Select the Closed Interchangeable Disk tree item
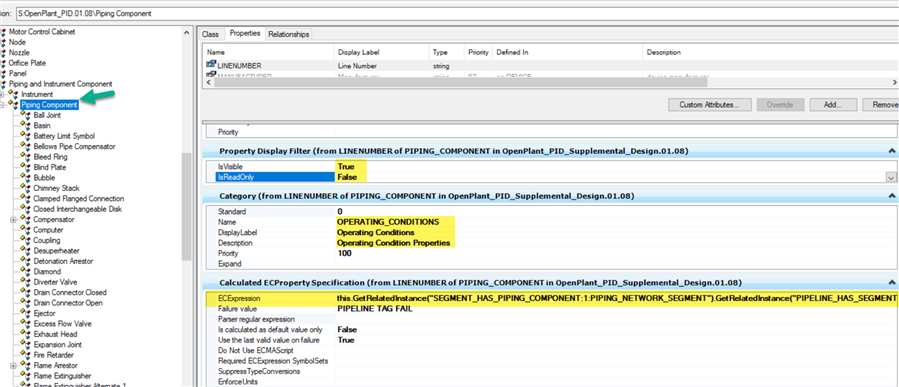 coord(77,209)
